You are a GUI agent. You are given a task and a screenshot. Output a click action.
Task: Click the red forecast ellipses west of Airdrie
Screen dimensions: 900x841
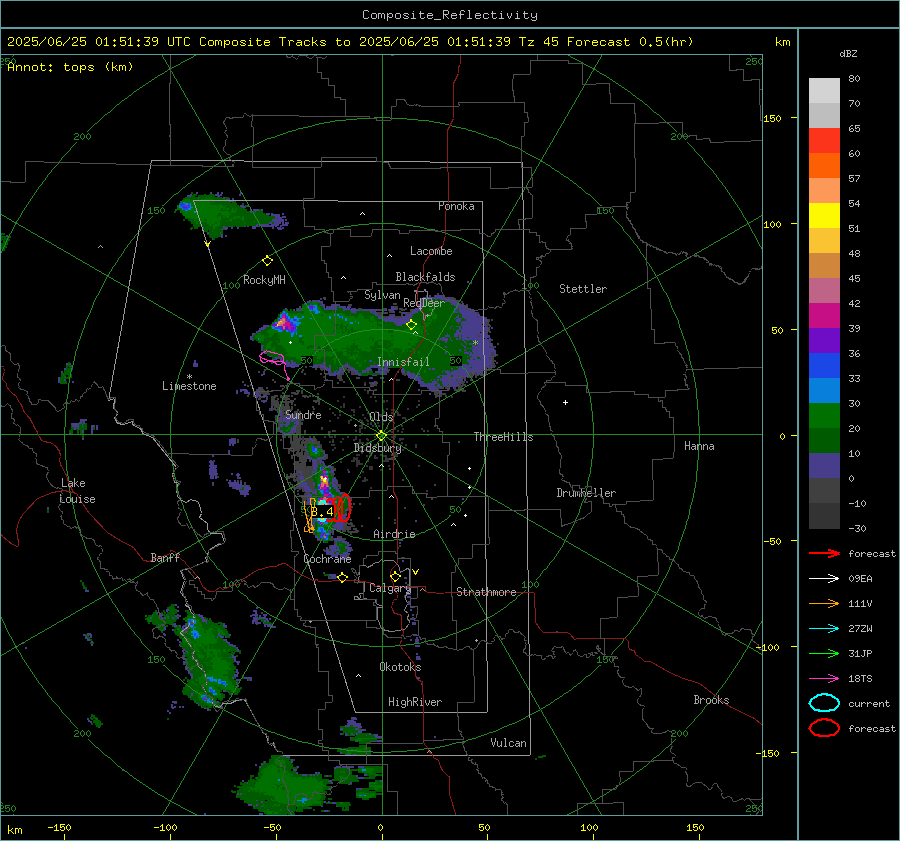tap(340, 507)
